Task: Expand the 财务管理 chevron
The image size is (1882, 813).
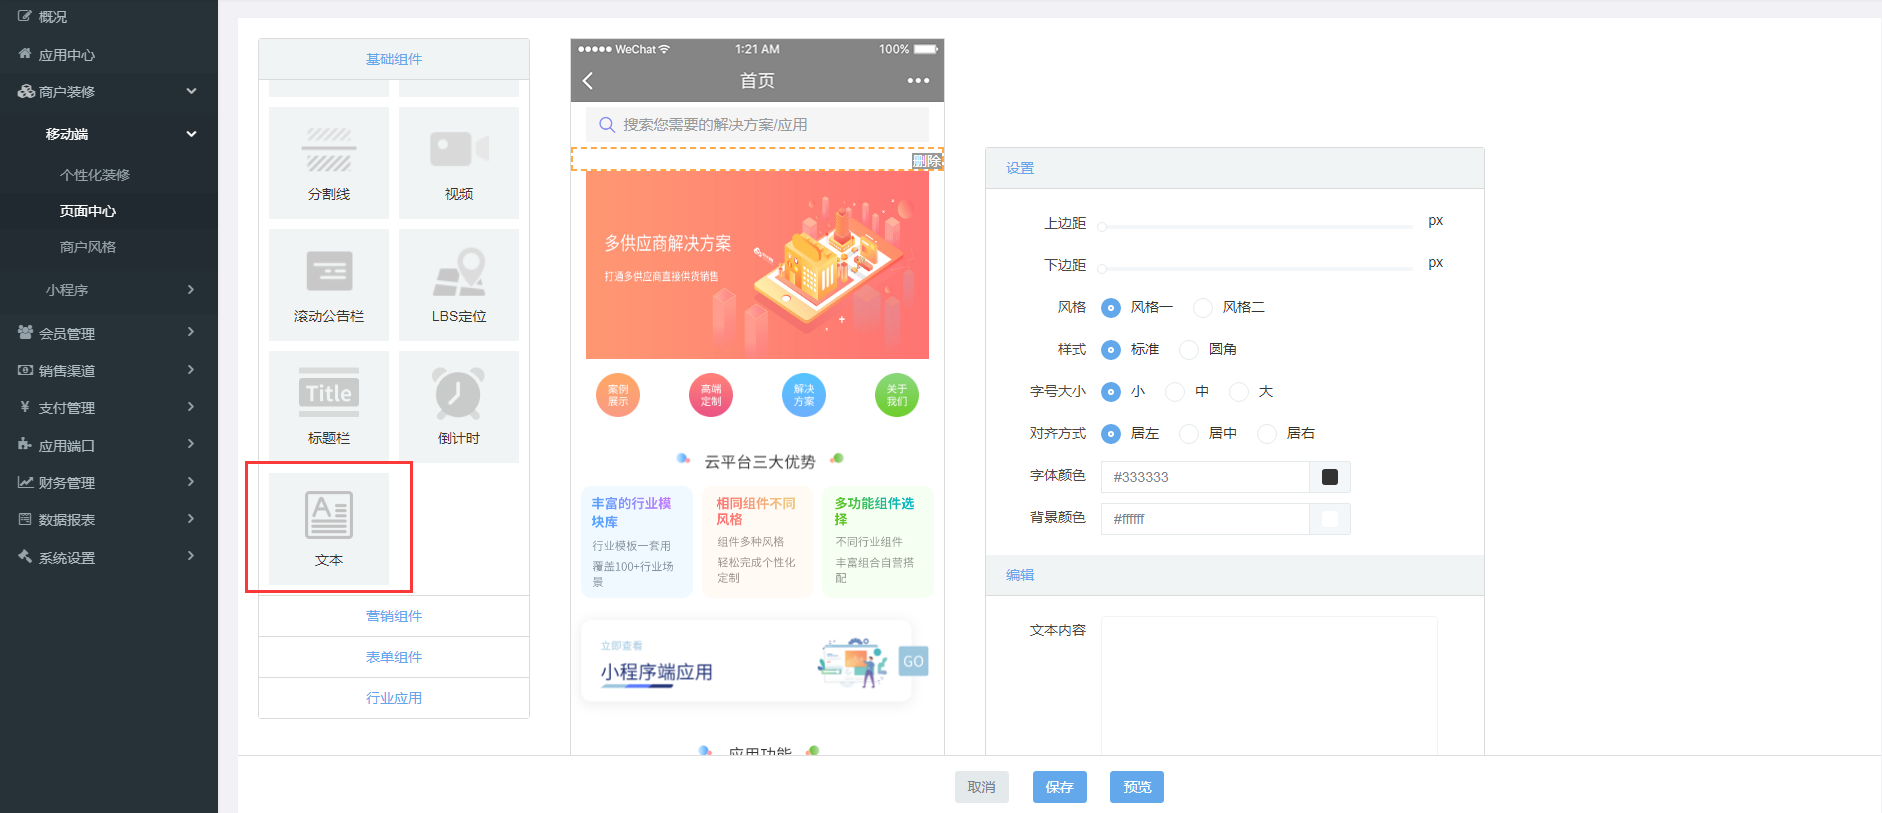Action: point(191,482)
